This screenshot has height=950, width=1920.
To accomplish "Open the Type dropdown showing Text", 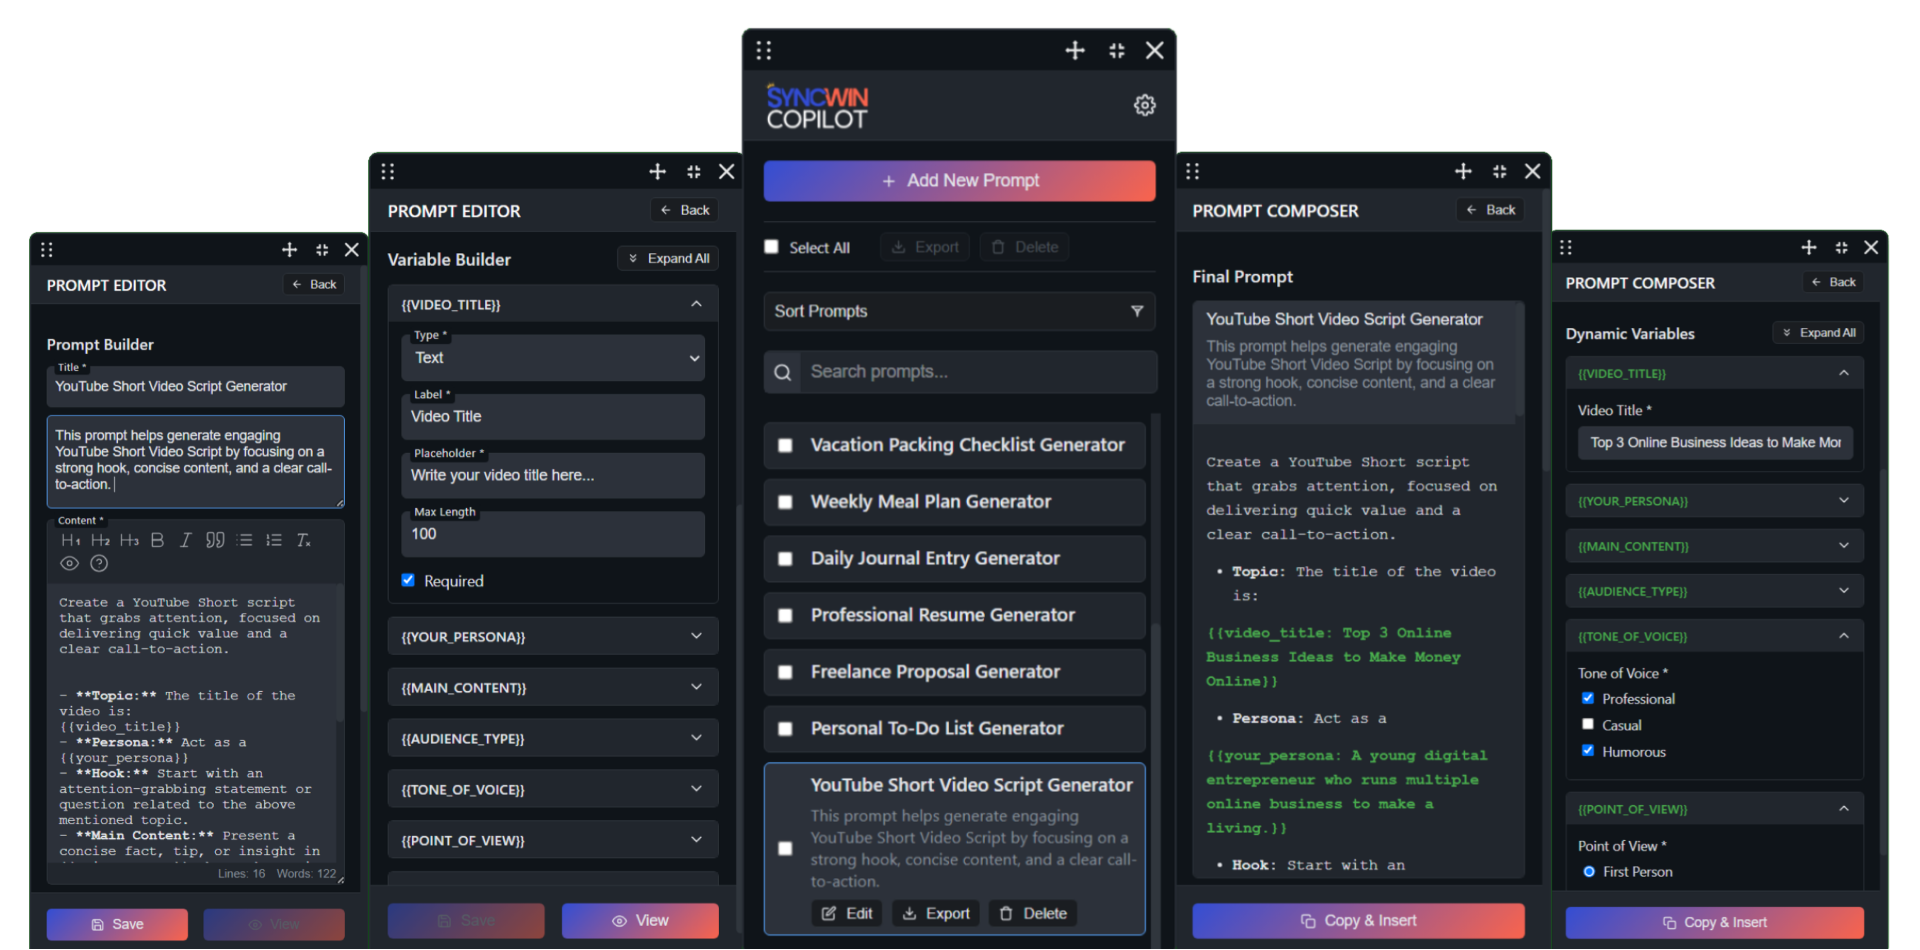I will tap(553, 358).
